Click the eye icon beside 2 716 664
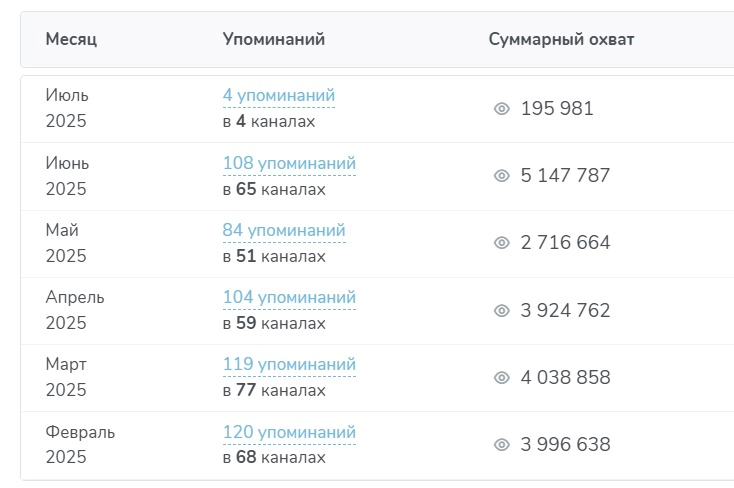This screenshot has height=488, width=734. pyautogui.click(x=501, y=243)
